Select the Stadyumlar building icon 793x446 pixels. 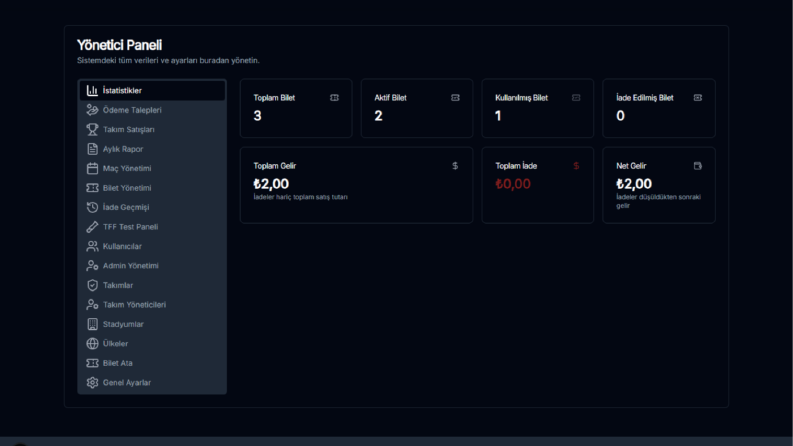click(92, 324)
